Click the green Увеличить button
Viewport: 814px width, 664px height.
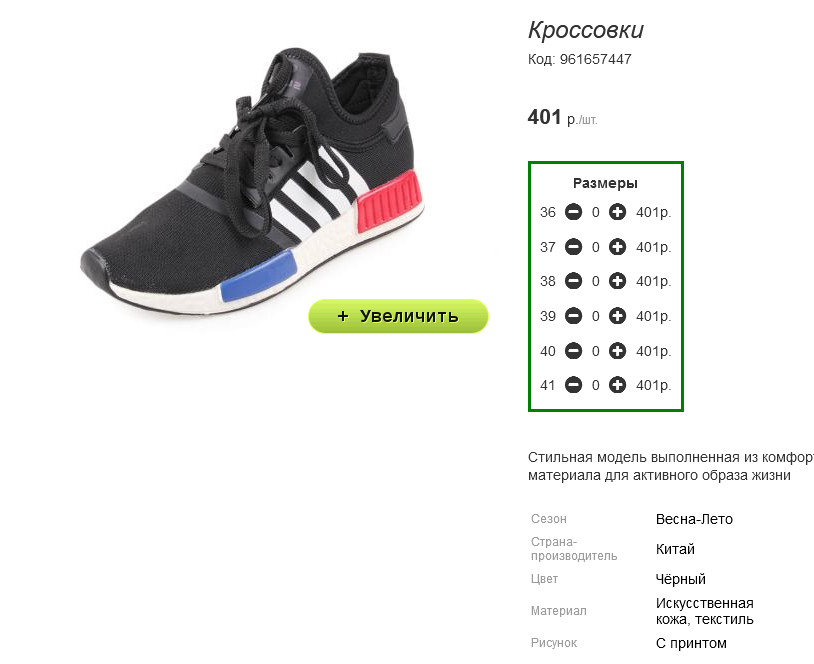398,316
